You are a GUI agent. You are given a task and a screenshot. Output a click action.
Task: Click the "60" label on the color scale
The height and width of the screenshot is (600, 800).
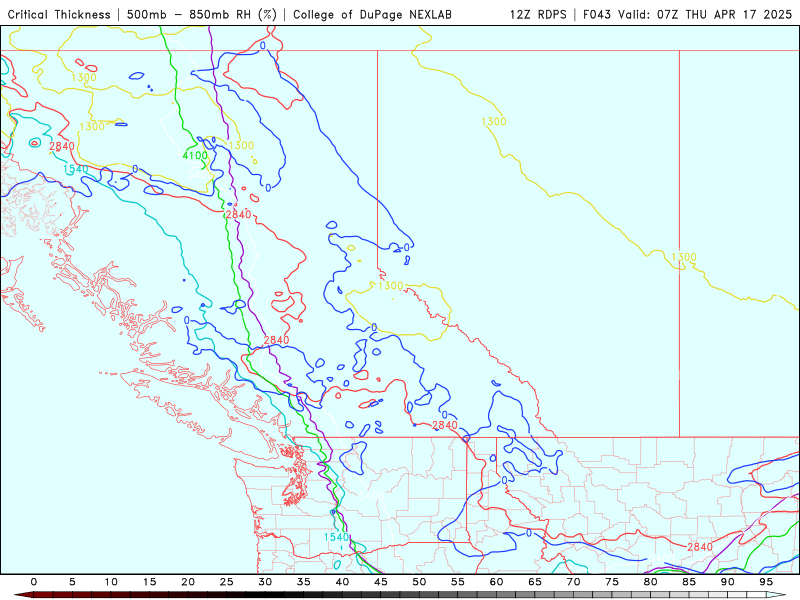496,582
